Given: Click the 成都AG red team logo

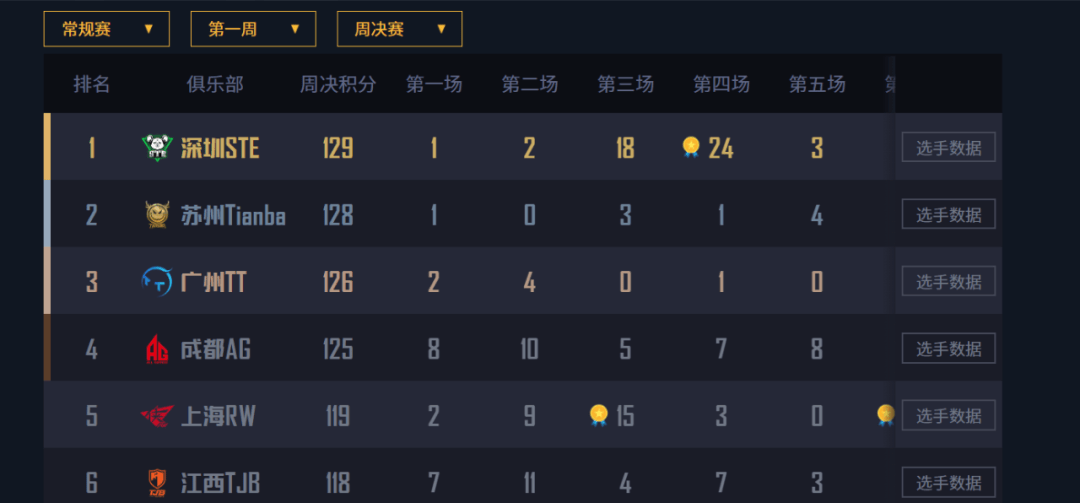Looking at the screenshot, I should 157,349.
